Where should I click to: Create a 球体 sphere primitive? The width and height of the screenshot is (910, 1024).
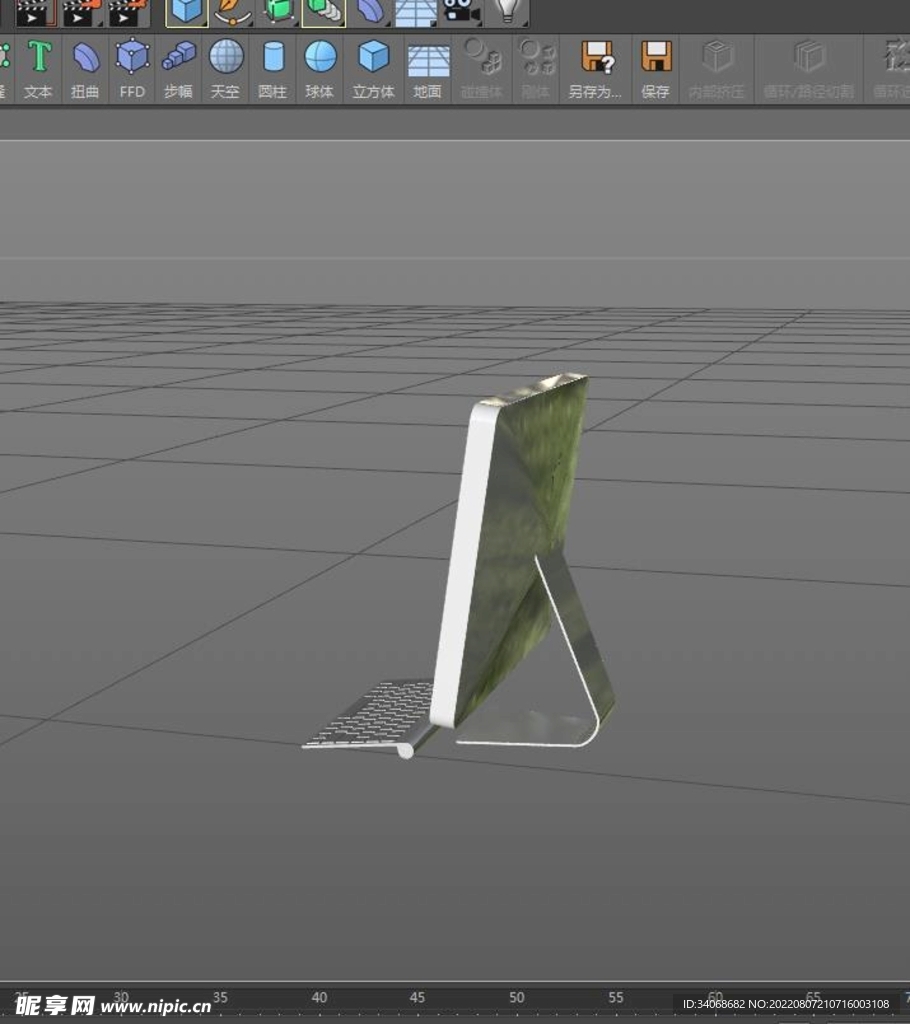pyautogui.click(x=320, y=66)
